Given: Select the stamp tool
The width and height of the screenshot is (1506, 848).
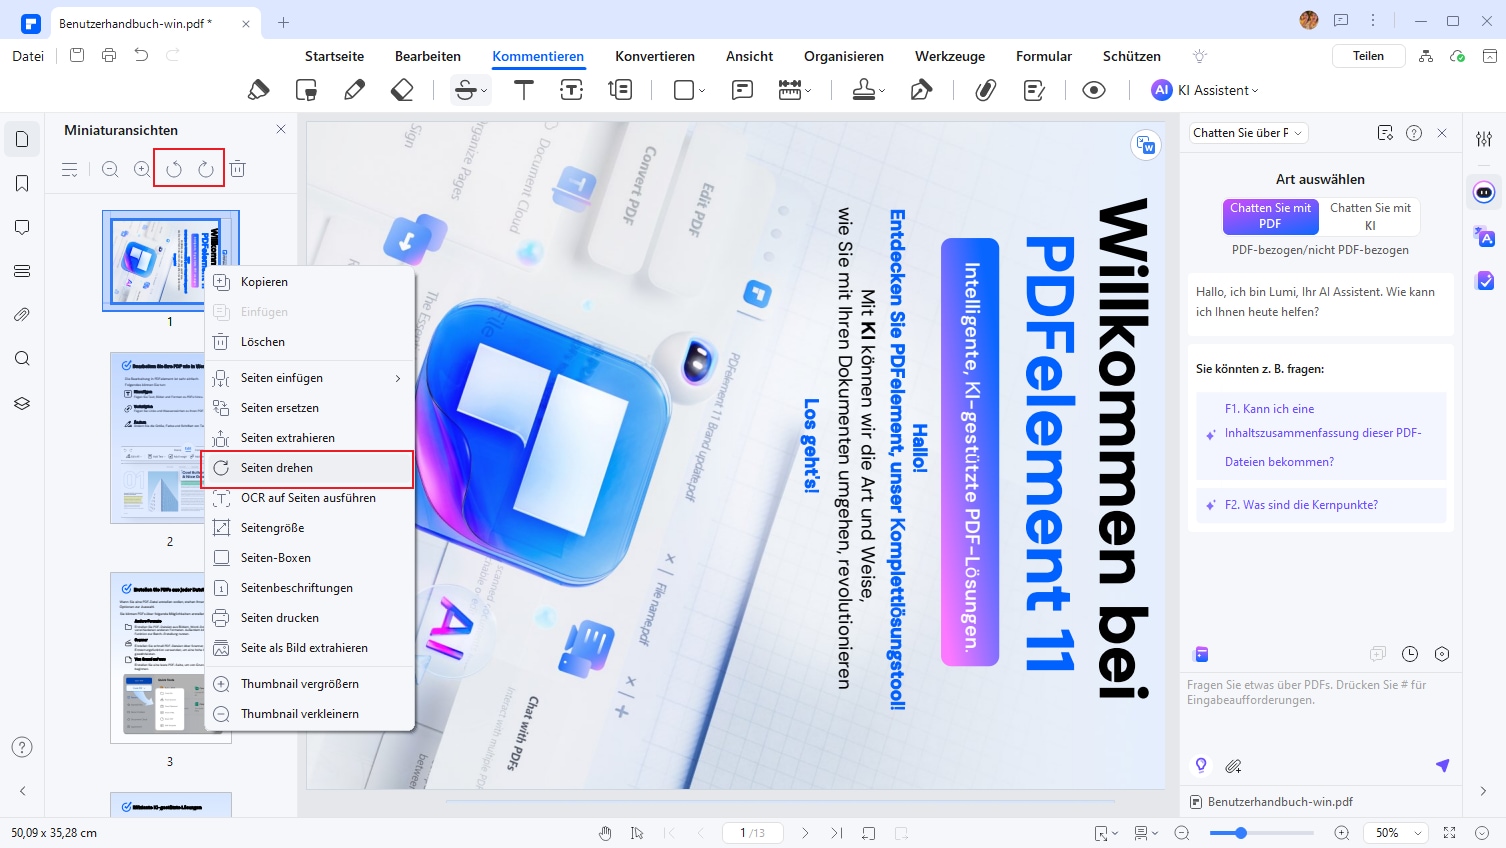Looking at the screenshot, I should tap(864, 90).
